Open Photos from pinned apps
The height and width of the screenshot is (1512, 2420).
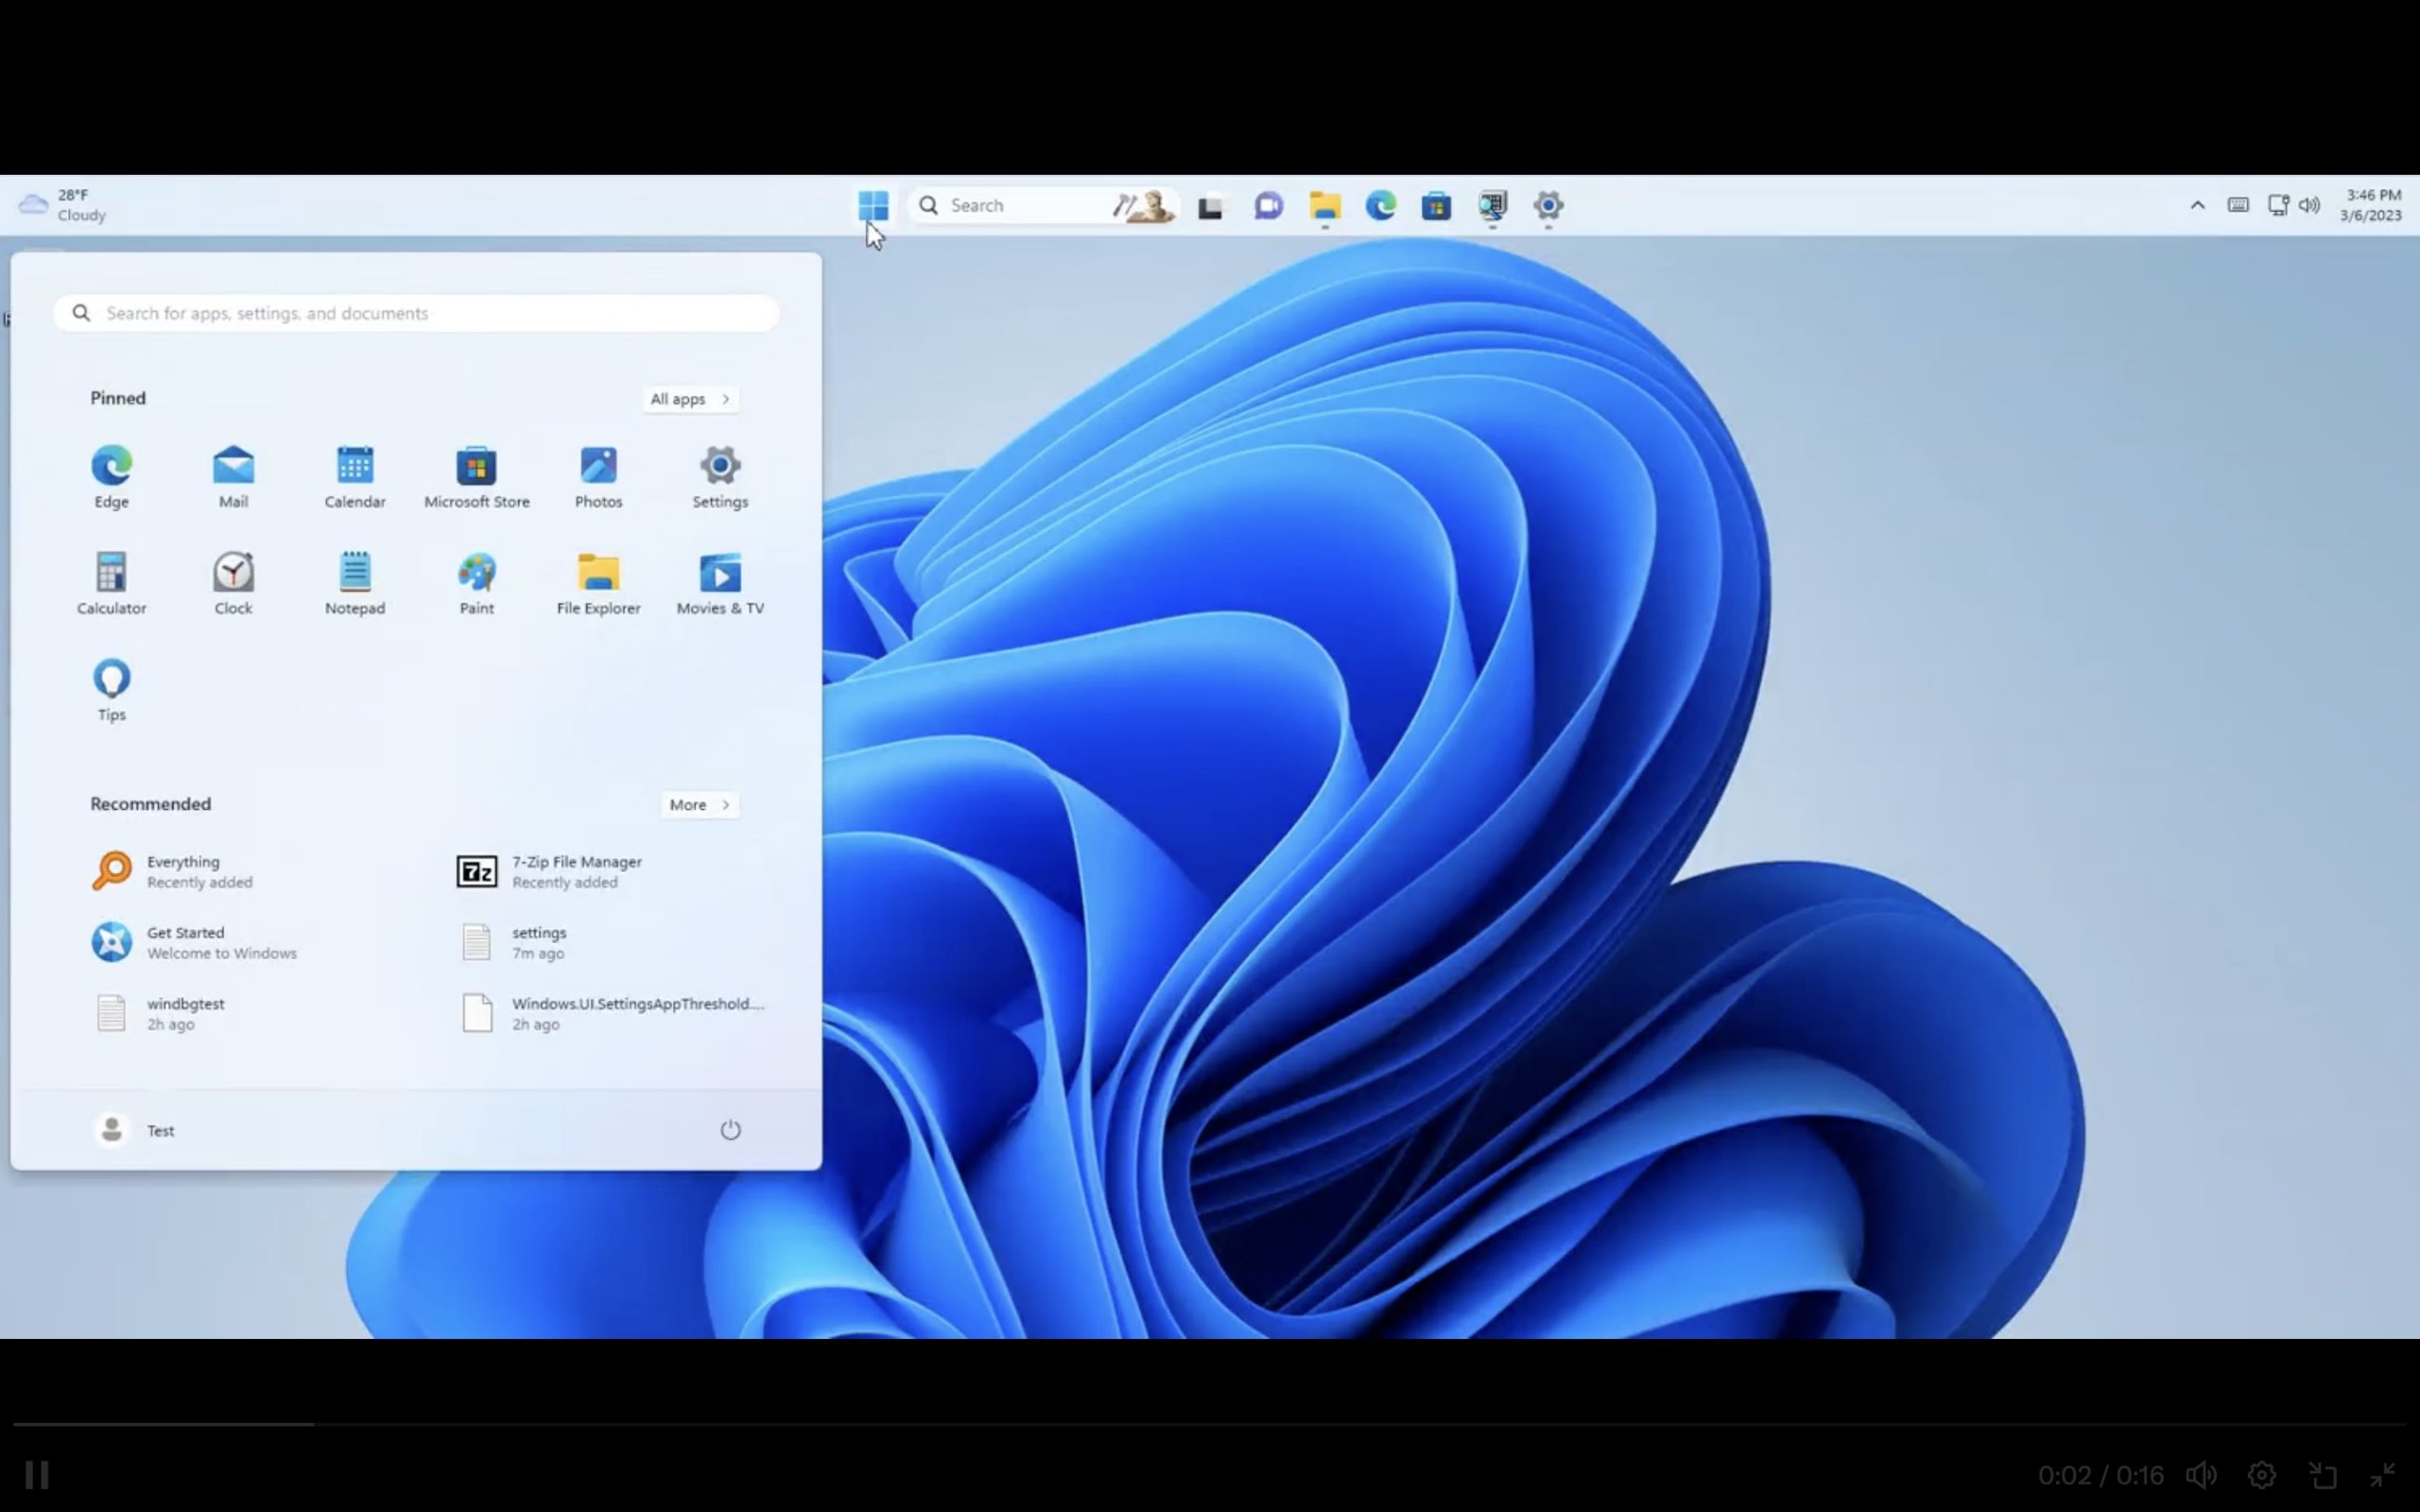pos(598,476)
